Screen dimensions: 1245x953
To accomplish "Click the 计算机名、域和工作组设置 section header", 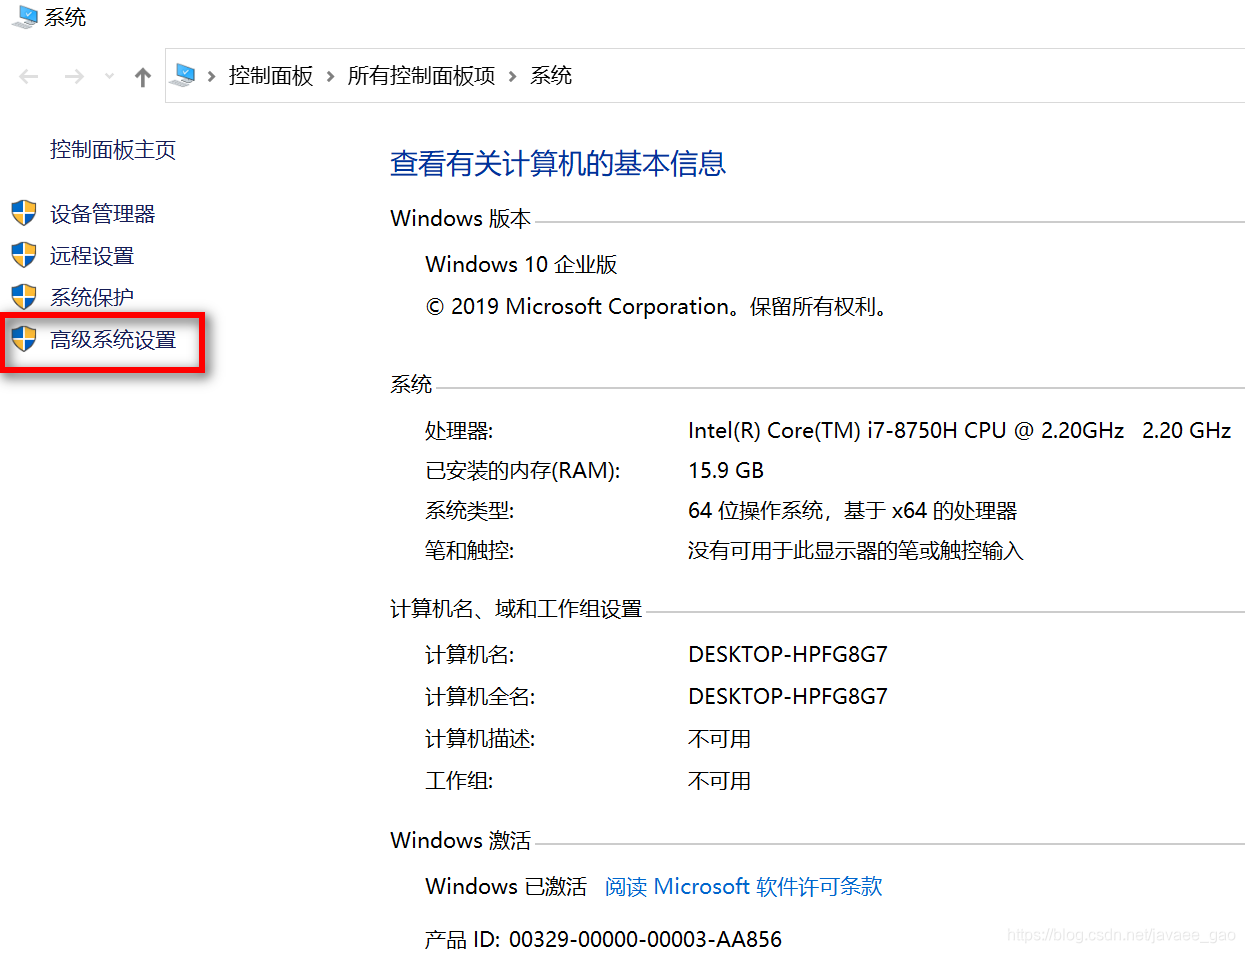I will pyautogui.click(x=516, y=609).
